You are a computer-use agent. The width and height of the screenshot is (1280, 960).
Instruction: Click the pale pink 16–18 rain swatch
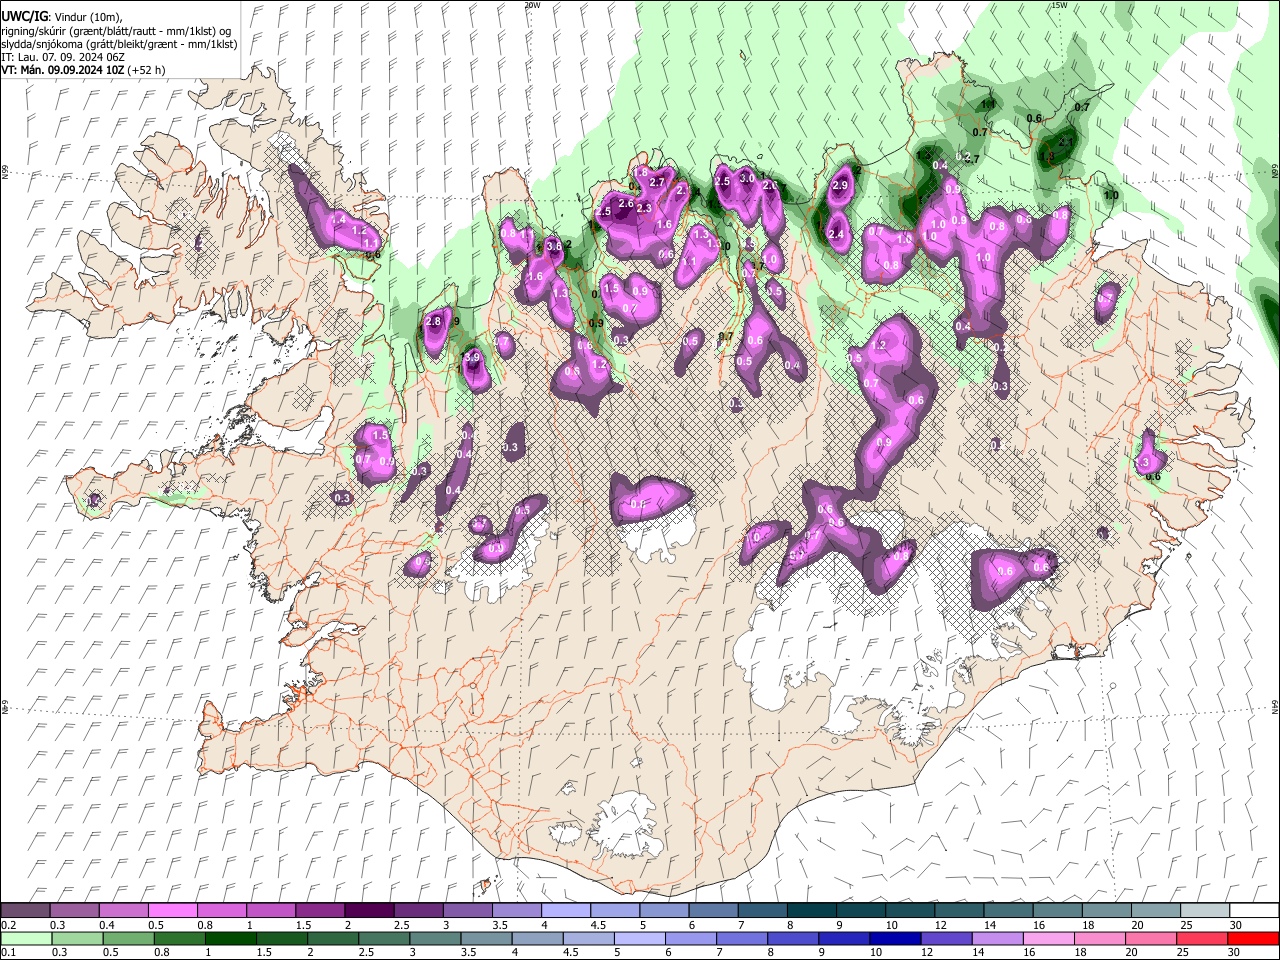tap(1049, 938)
